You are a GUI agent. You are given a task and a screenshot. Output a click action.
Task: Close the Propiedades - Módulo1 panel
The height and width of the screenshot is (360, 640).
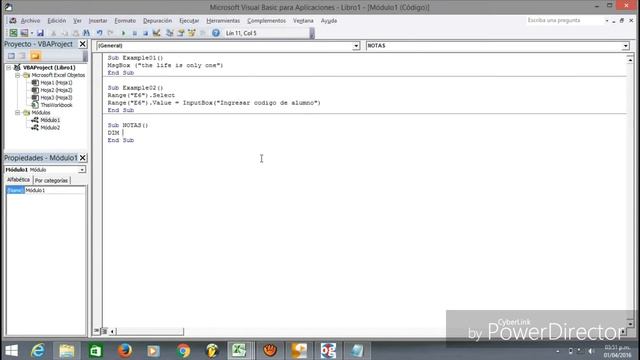pos(82,158)
